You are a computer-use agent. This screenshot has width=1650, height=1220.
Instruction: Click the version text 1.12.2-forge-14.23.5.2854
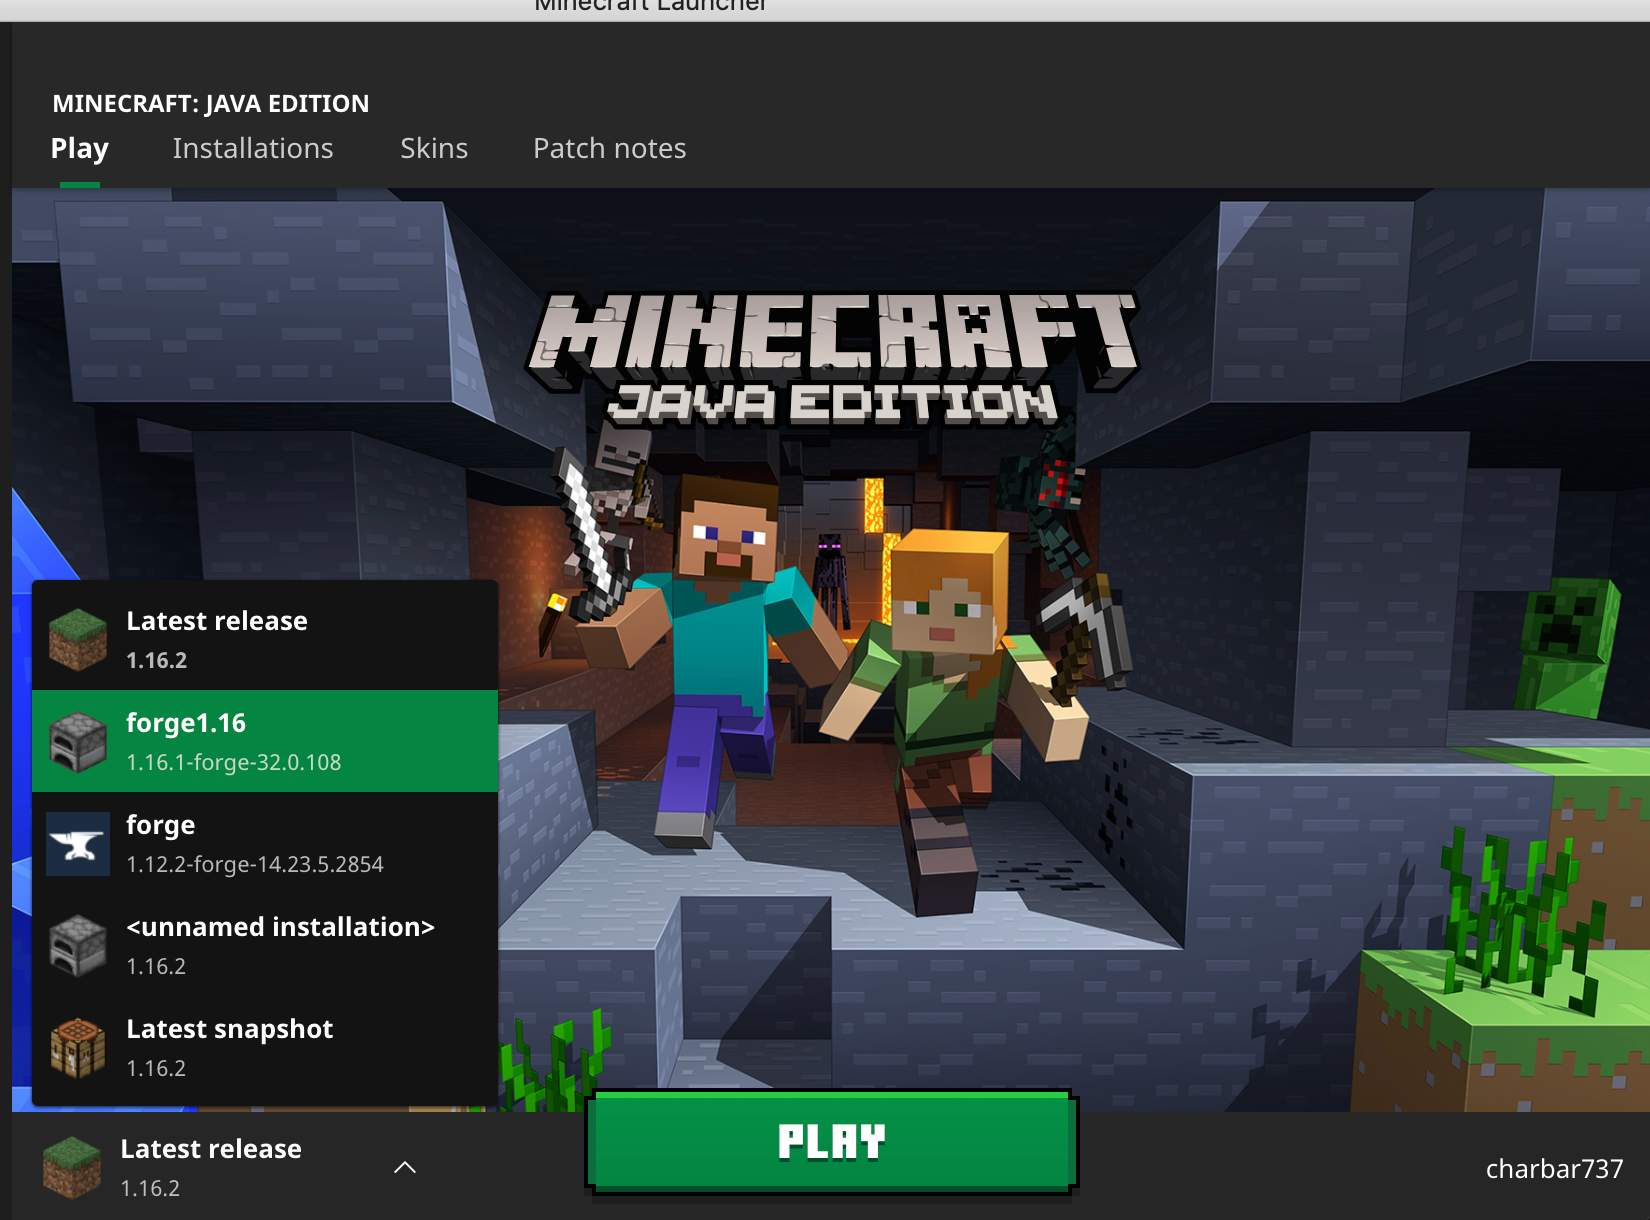click(255, 864)
